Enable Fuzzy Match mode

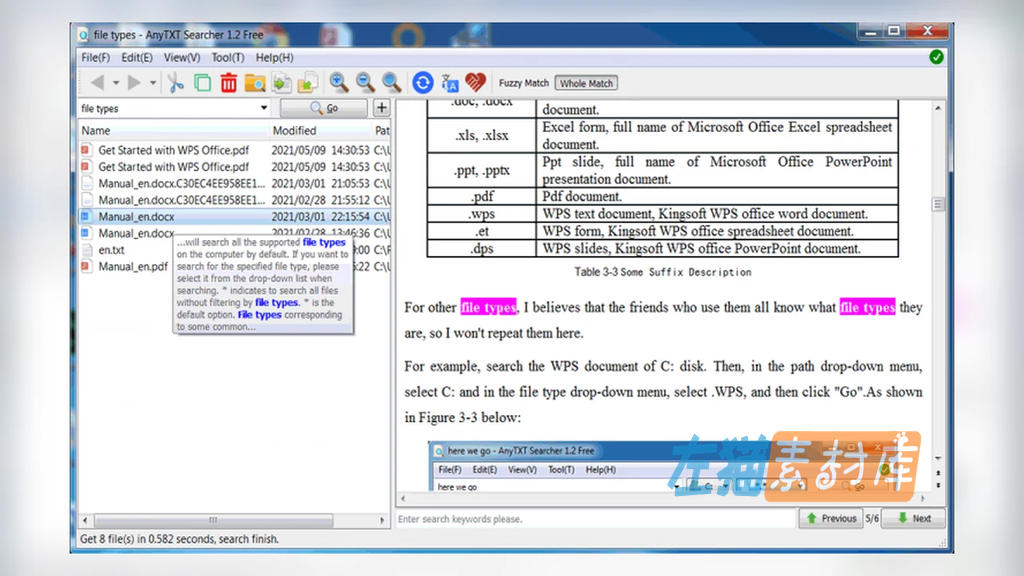[524, 83]
